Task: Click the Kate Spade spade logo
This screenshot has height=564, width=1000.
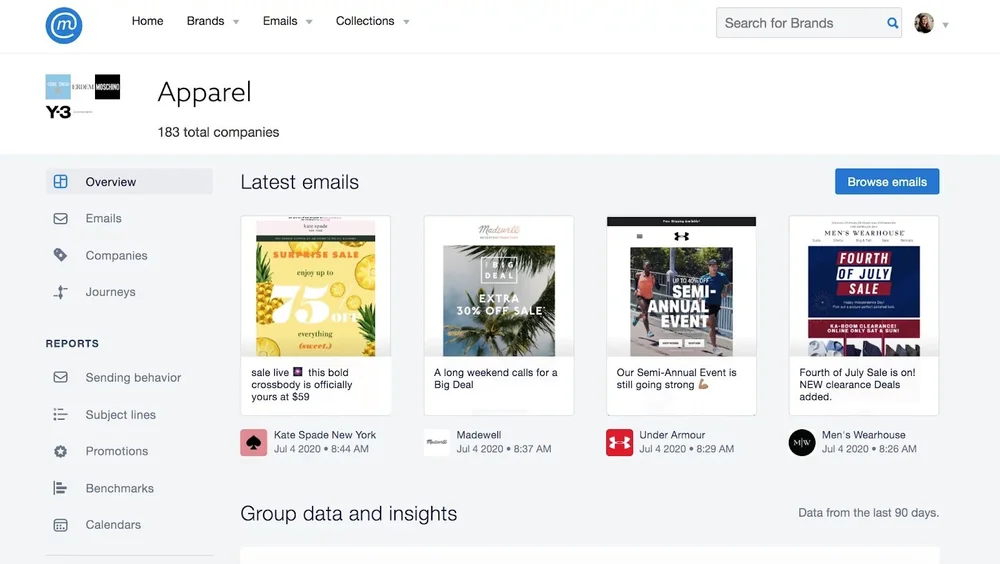Action: pos(254,442)
